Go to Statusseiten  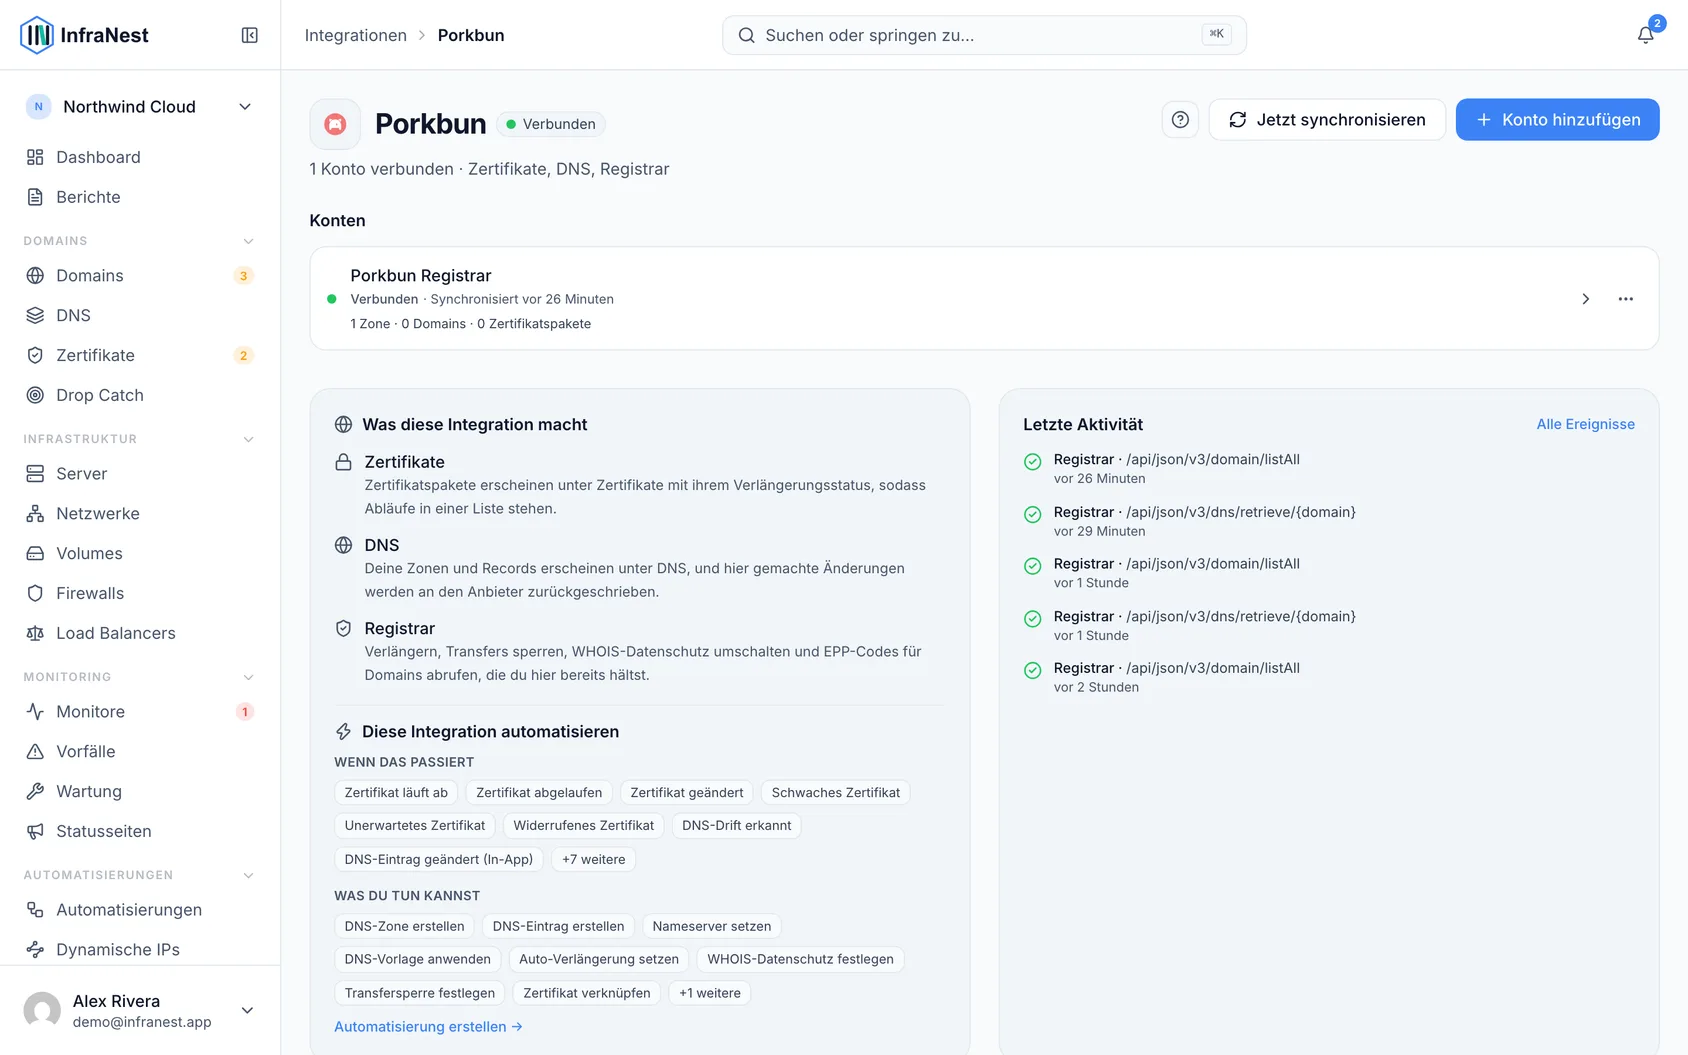click(139, 831)
